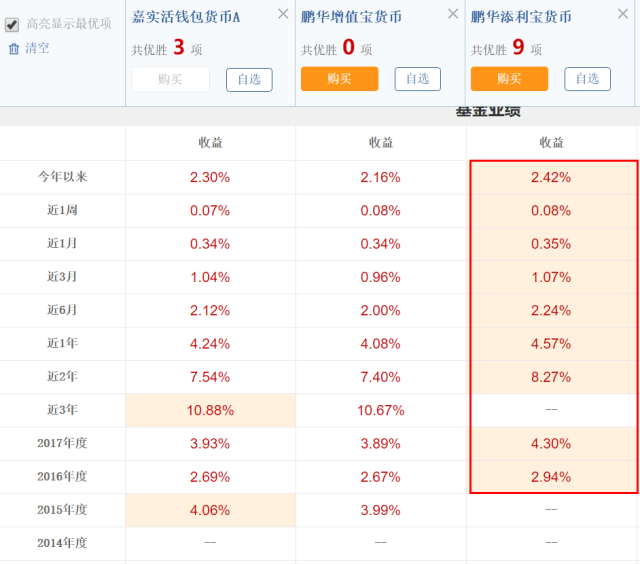Viewport: 640px width, 564px height.
Task: Click the 4.24% one-year value
Action: point(210,344)
